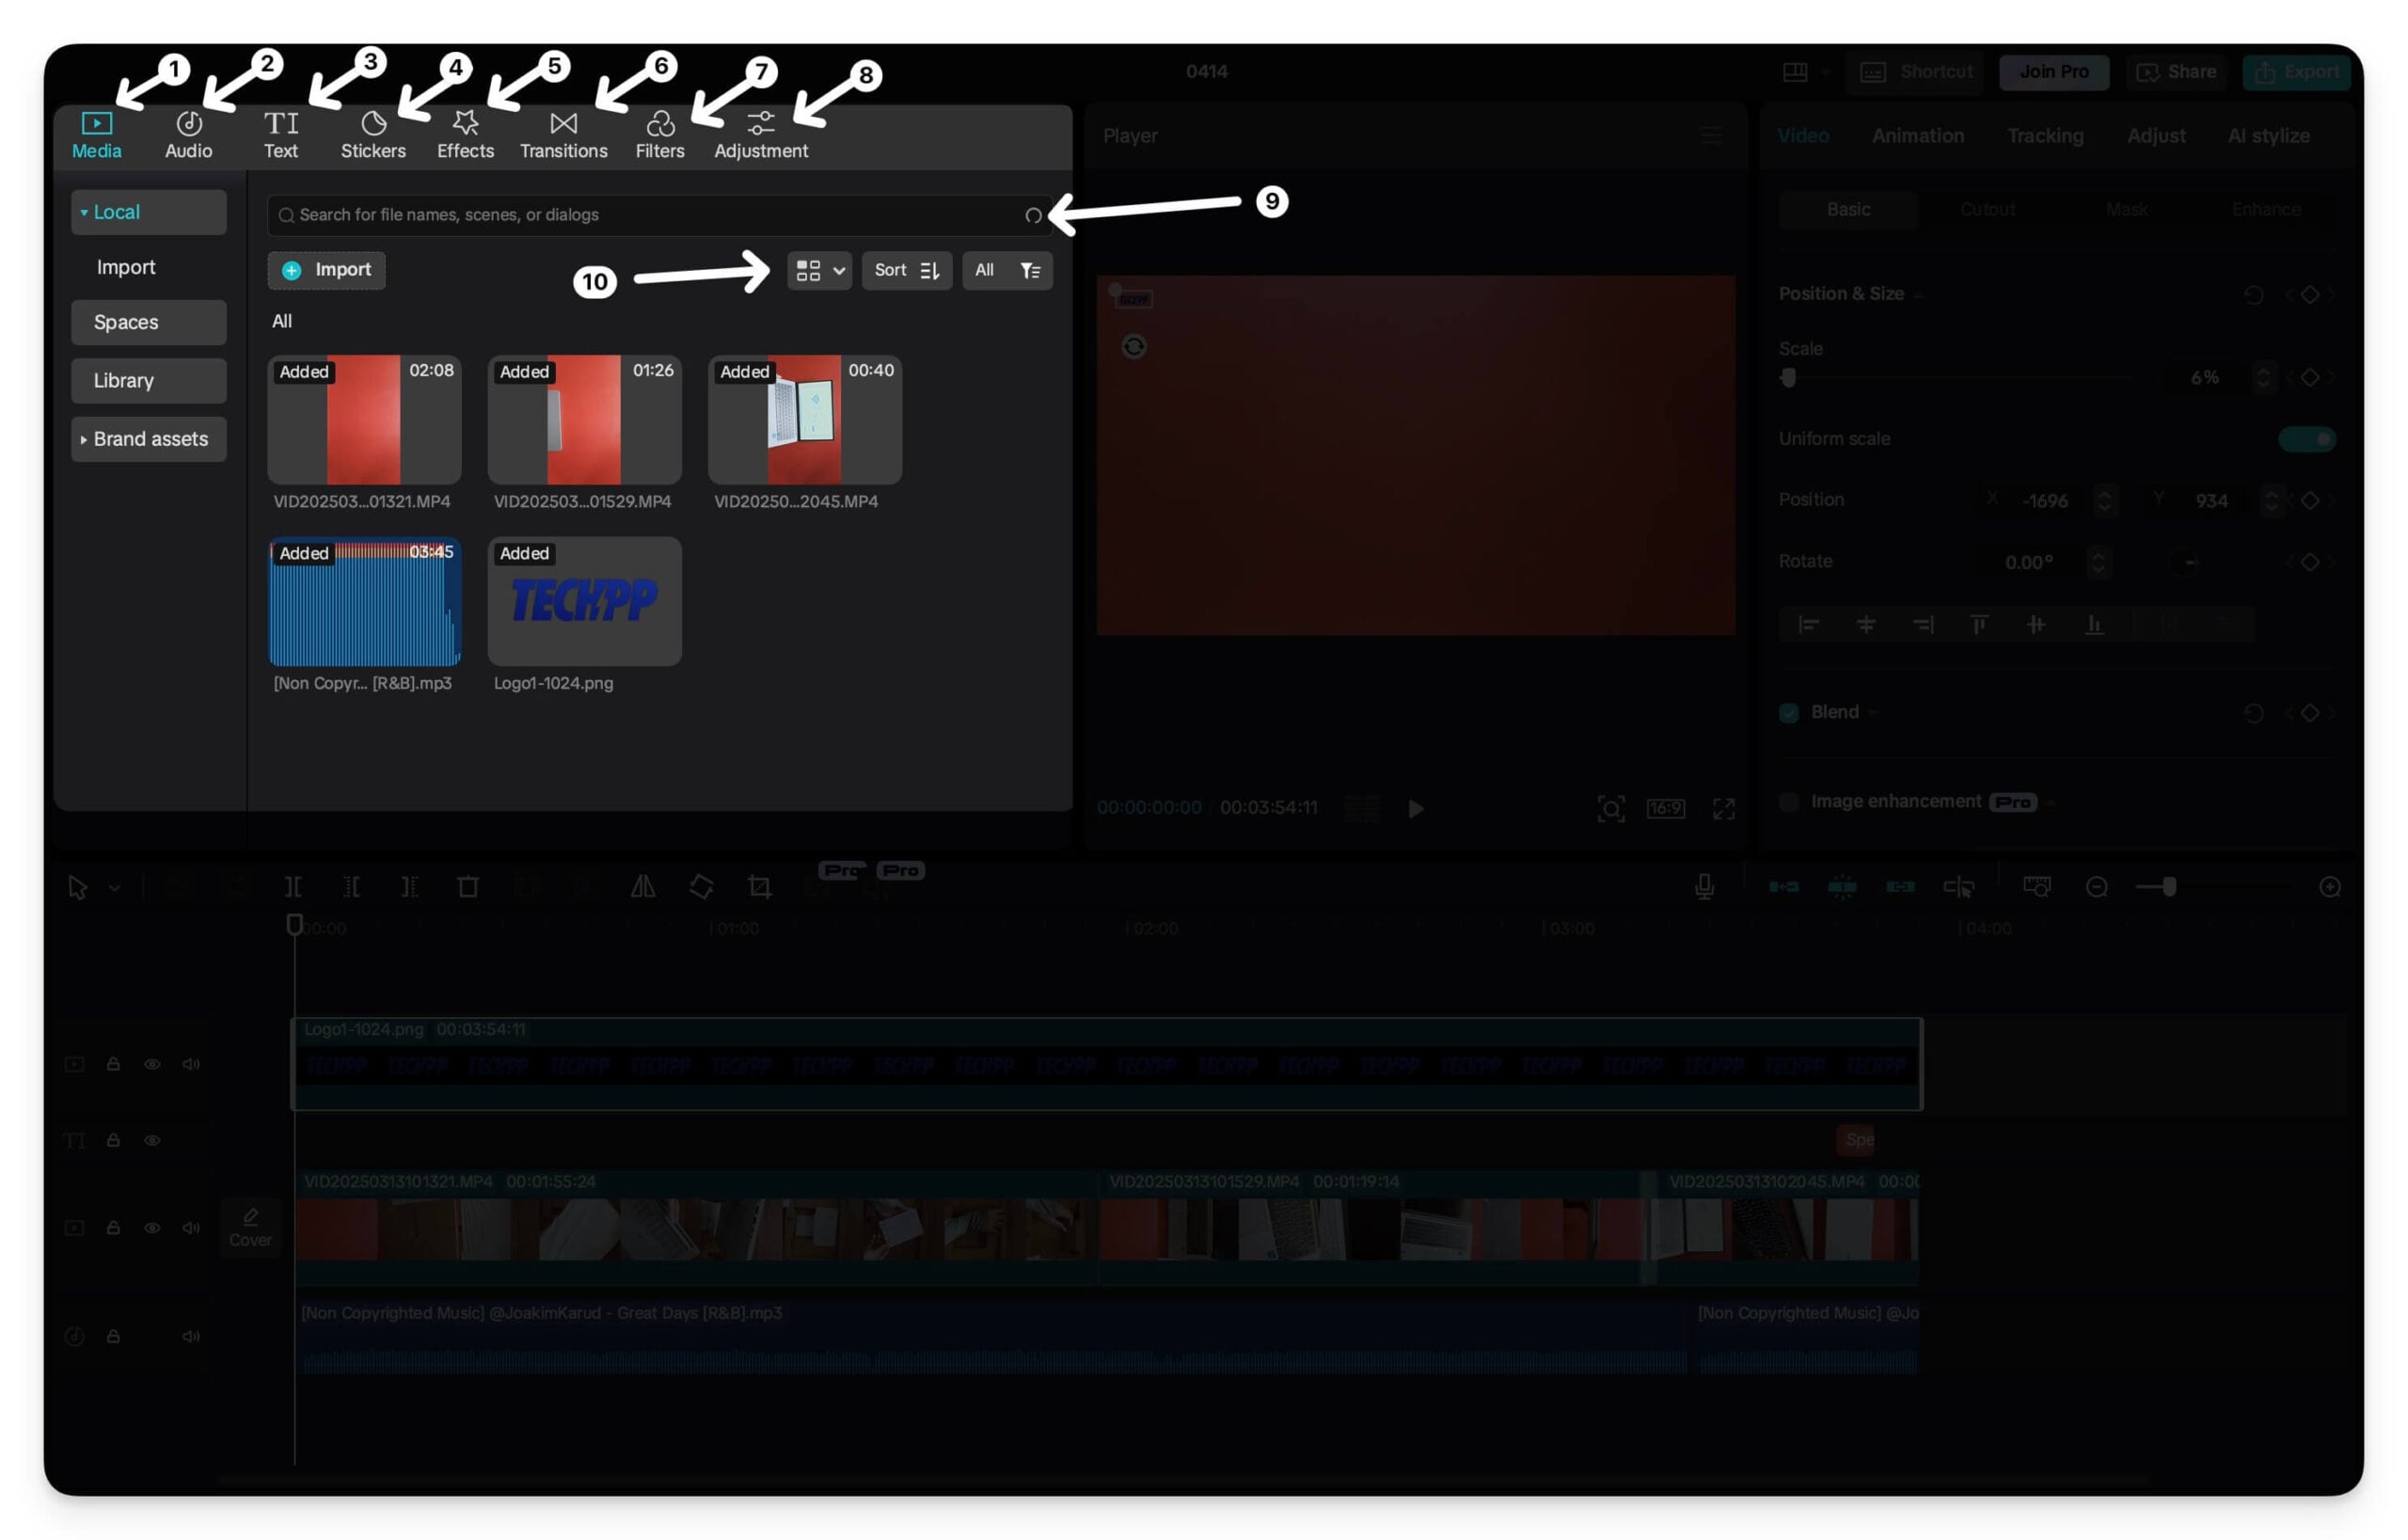Switch to the Text tab
Screen dimensions: 2408x1540
(280, 135)
